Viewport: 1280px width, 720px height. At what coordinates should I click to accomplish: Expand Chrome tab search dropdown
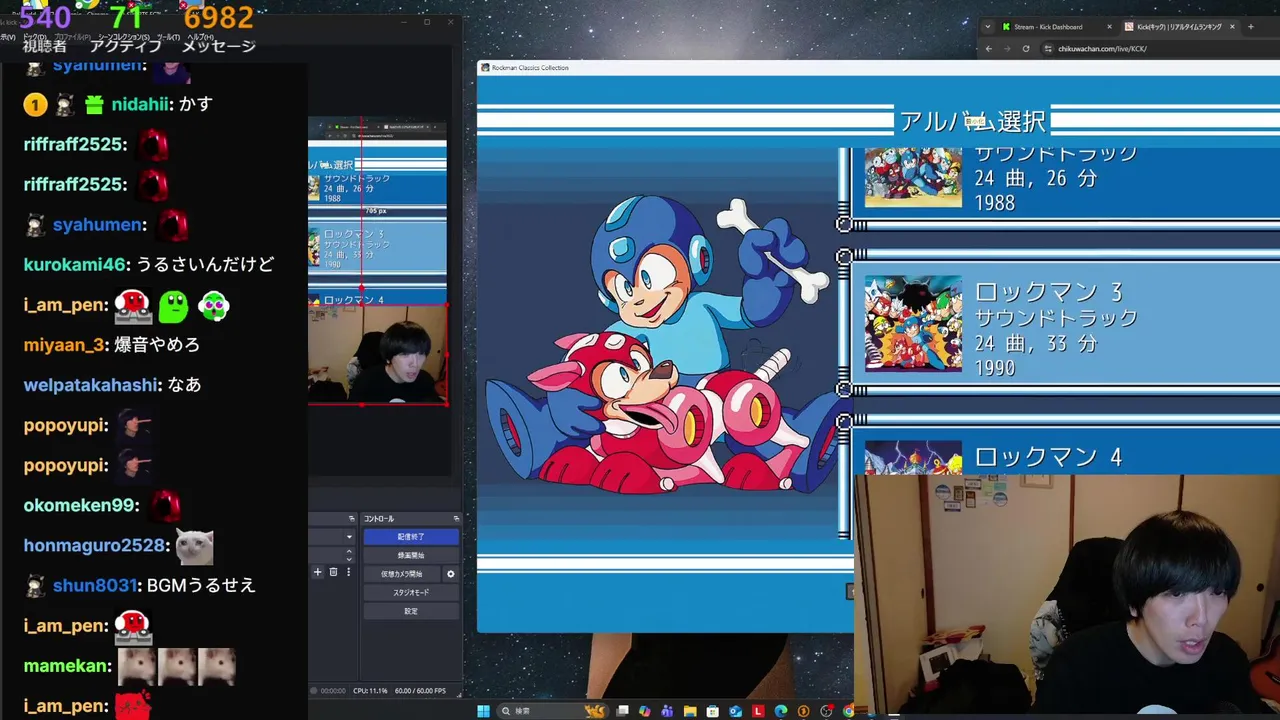tap(988, 27)
